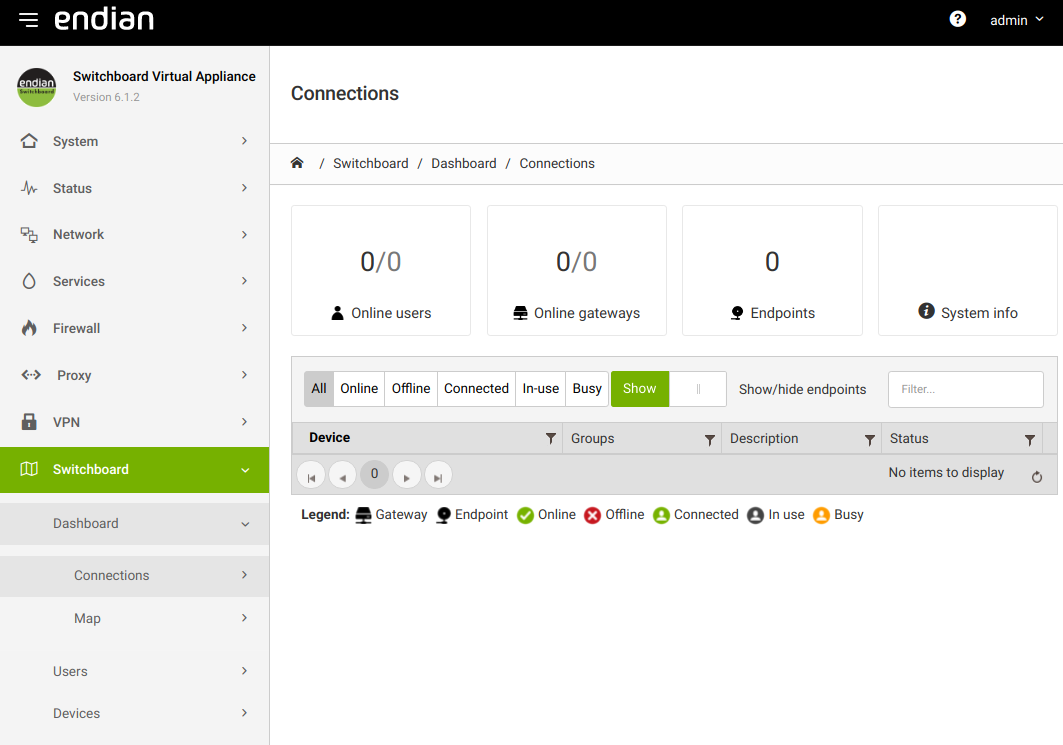
Task: Select the Connected filter button
Action: click(477, 388)
